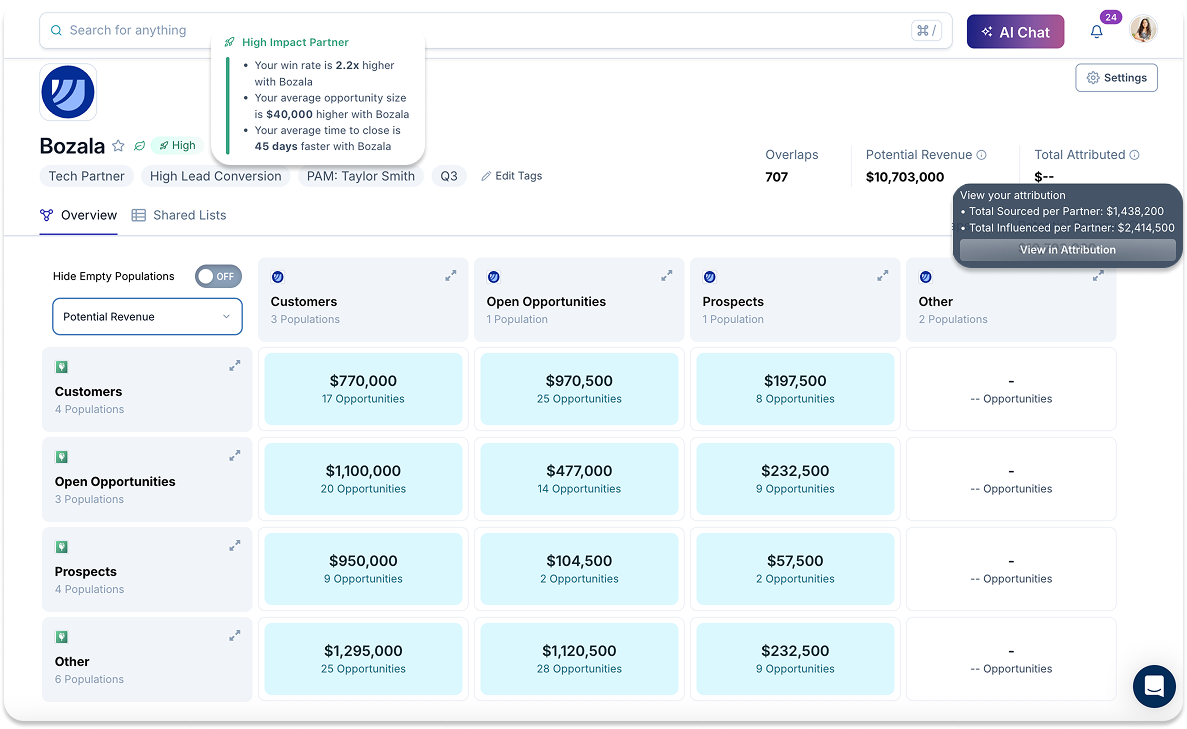The height and width of the screenshot is (729, 1187).
Task: Click Total Sourced per Partner line
Action: 1066,211
